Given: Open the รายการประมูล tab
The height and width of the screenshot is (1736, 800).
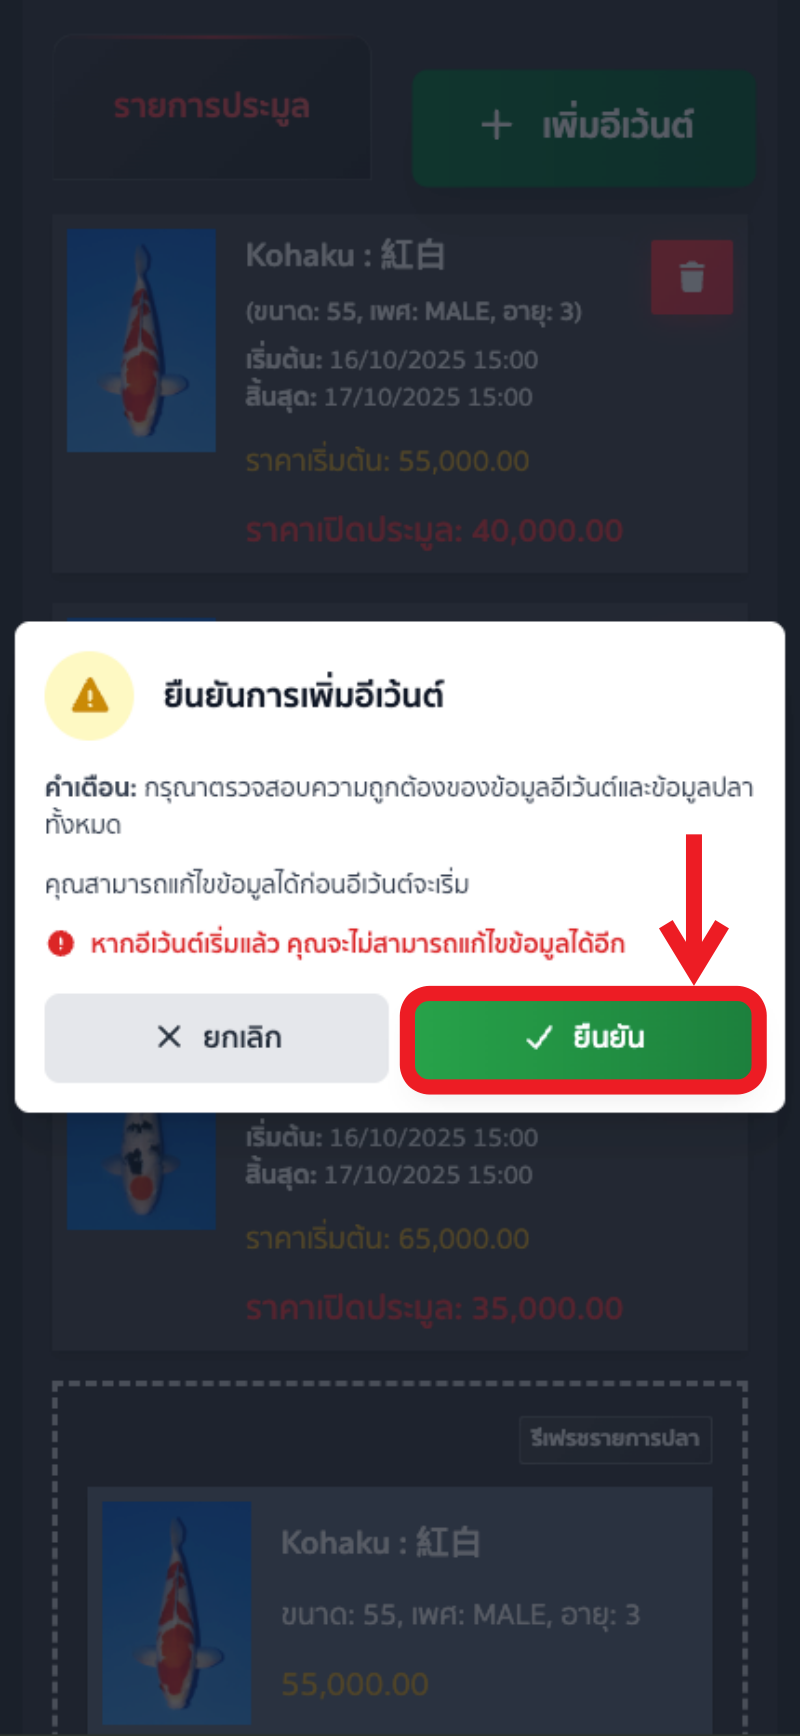Looking at the screenshot, I should (x=212, y=108).
